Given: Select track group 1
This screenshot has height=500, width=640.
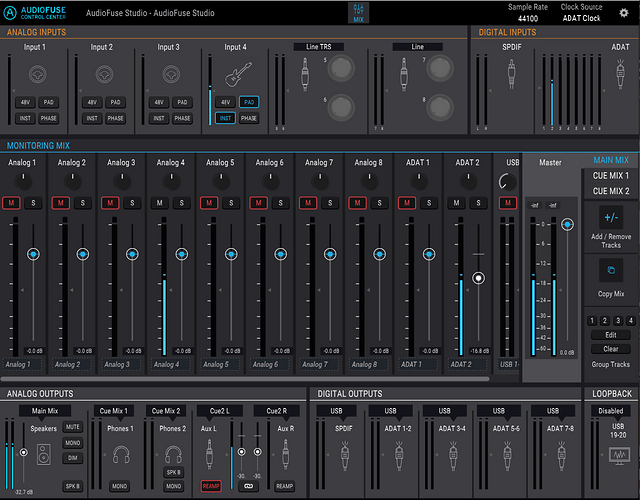Looking at the screenshot, I should pyautogui.click(x=592, y=320).
